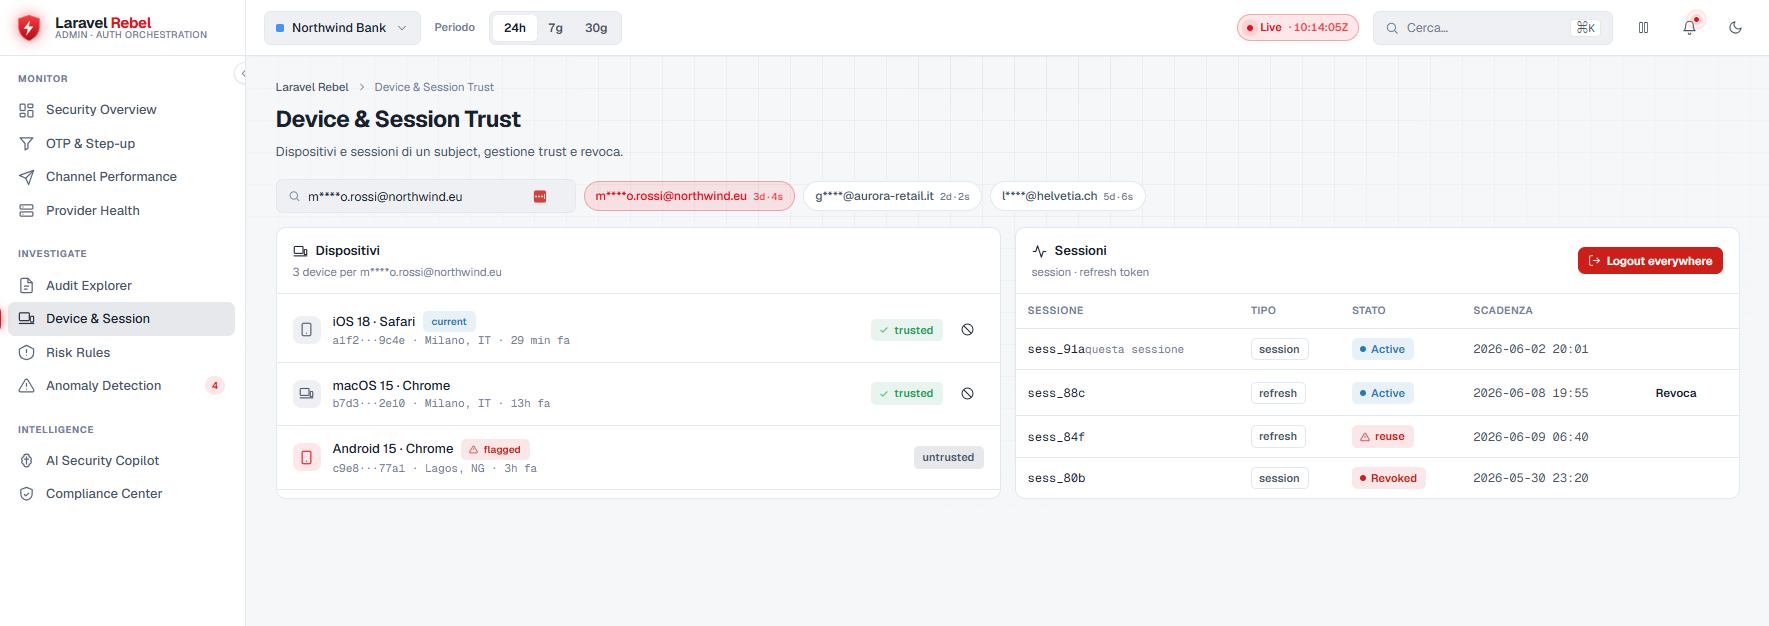Viewport: 1769px width, 626px height.
Task: Click Revoca for sess_88c
Action: pyautogui.click(x=1676, y=394)
